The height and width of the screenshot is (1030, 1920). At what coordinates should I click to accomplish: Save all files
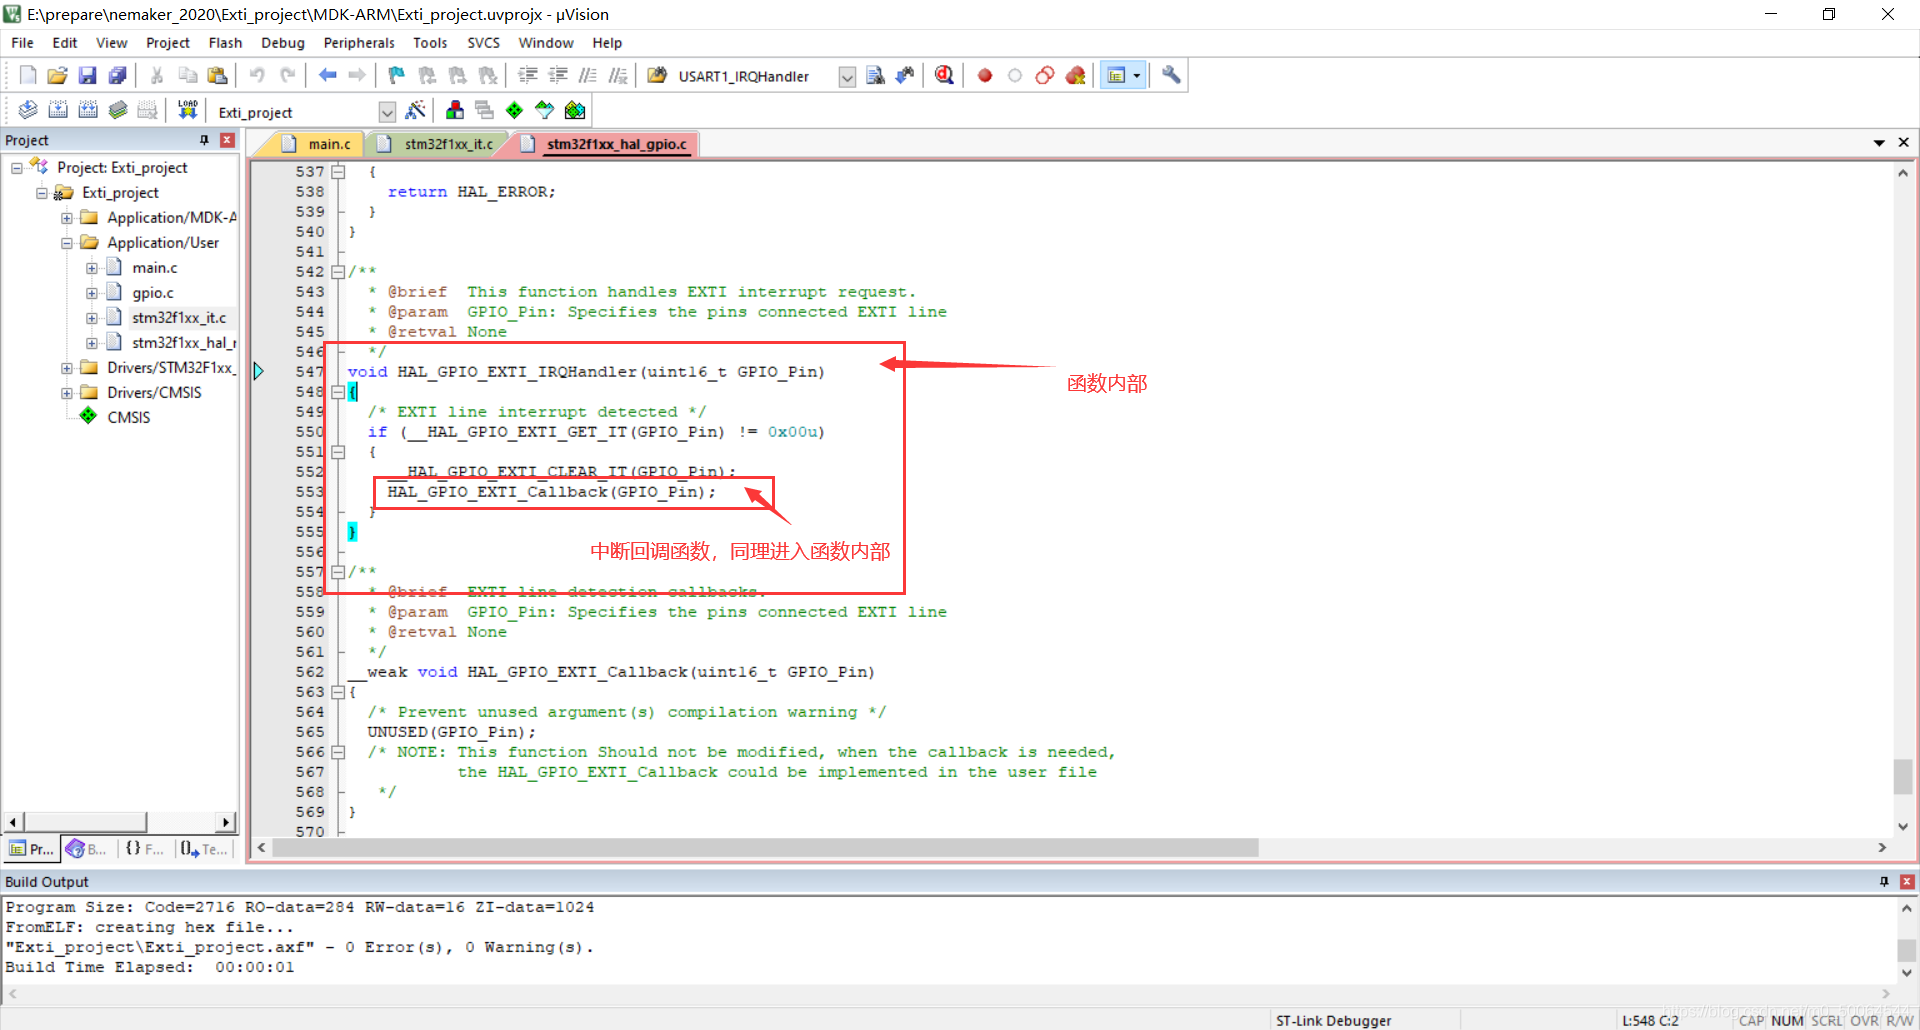118,75
